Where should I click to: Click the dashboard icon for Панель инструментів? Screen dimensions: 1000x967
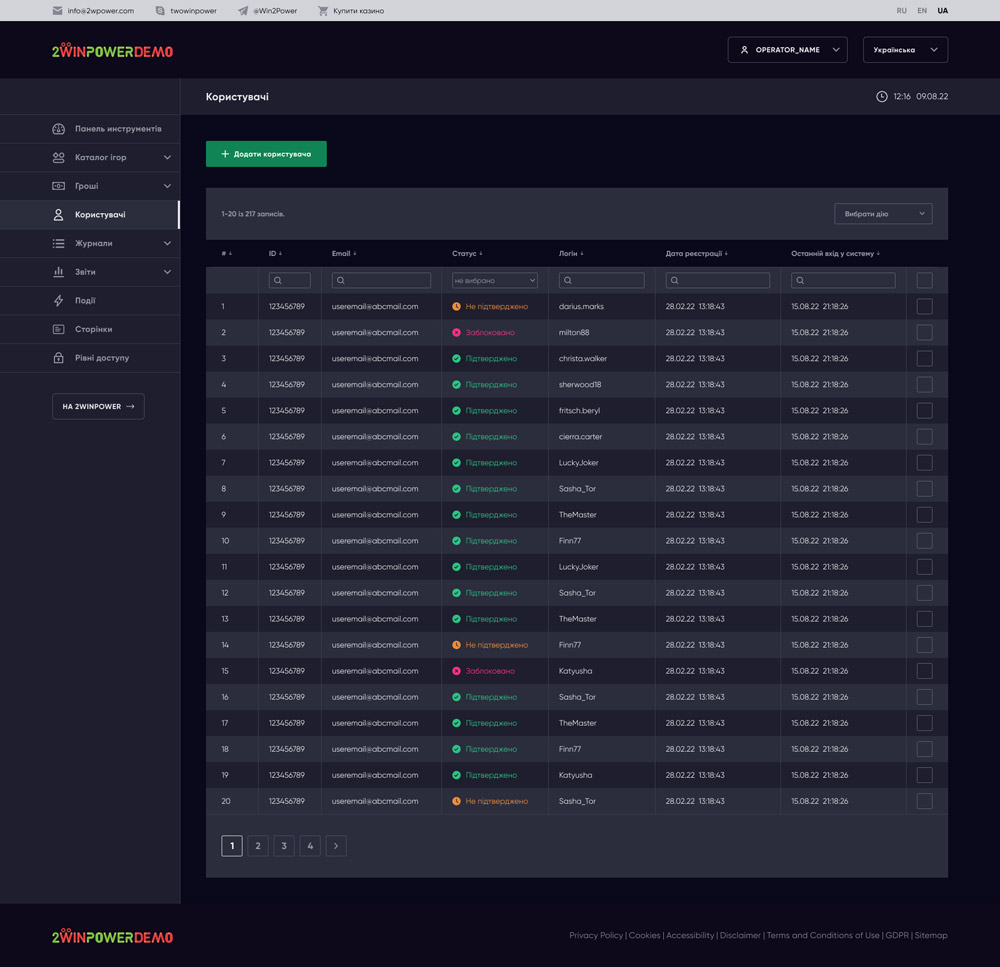pos(58,129)
